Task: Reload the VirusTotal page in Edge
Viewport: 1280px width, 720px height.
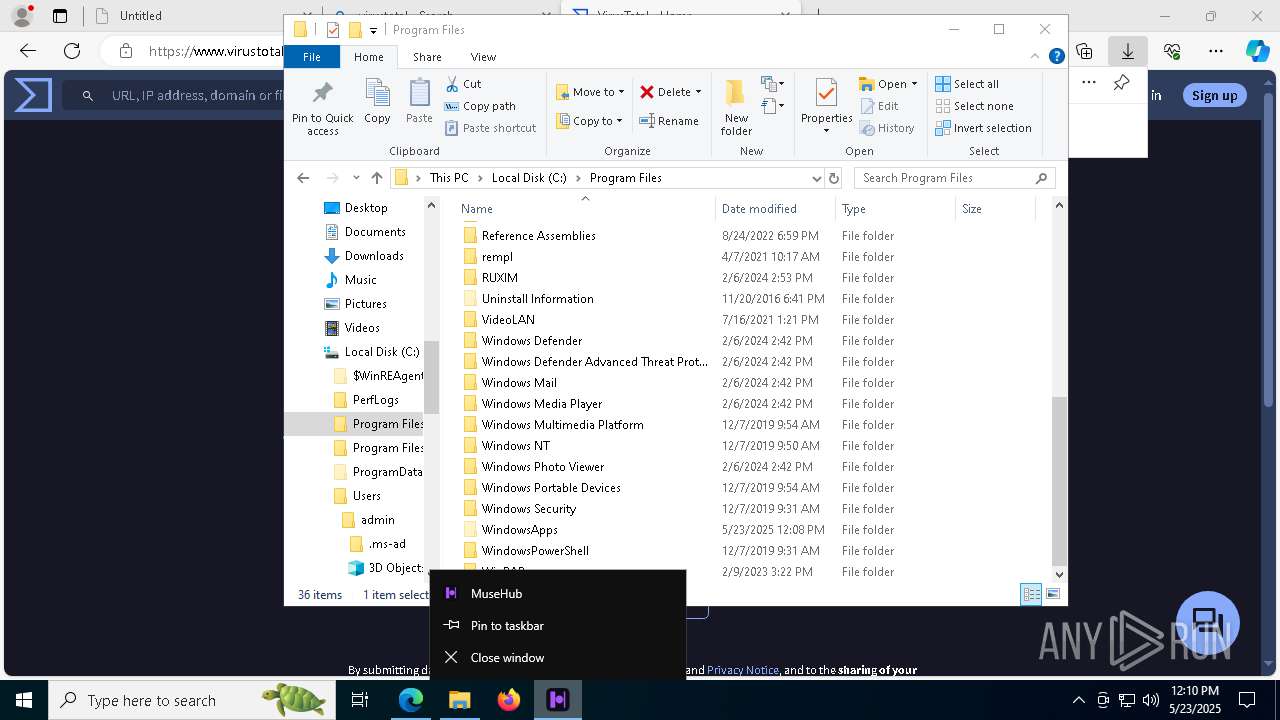Action: click(72, 50)
